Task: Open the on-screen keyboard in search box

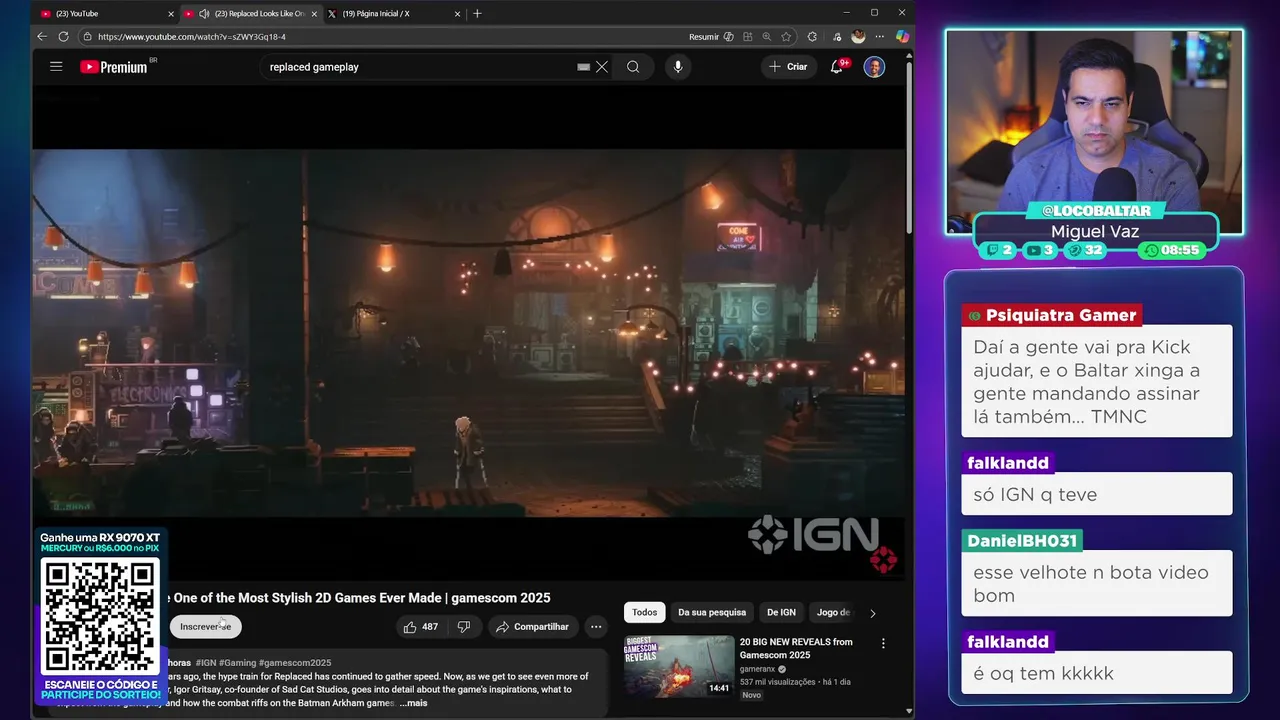Action: click(584, 67)
